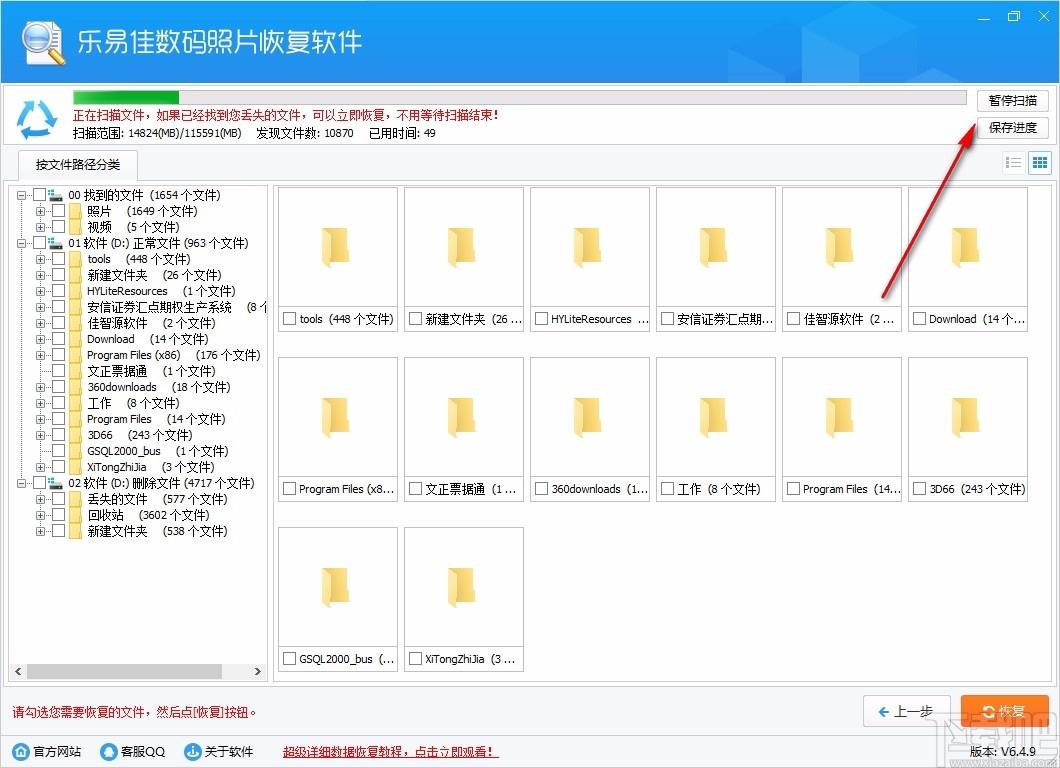Screen dimensions: 1060x768
Task: Switch to list view icon
Action: click(x=1013, y=162)
